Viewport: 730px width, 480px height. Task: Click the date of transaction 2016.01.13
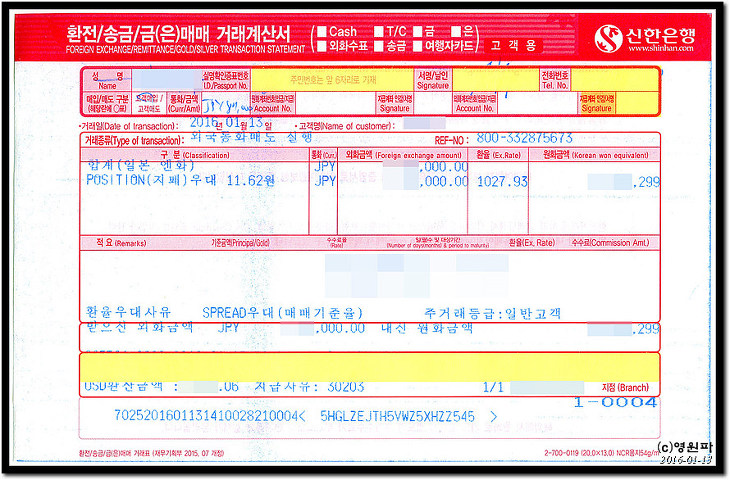click(225, 123)
